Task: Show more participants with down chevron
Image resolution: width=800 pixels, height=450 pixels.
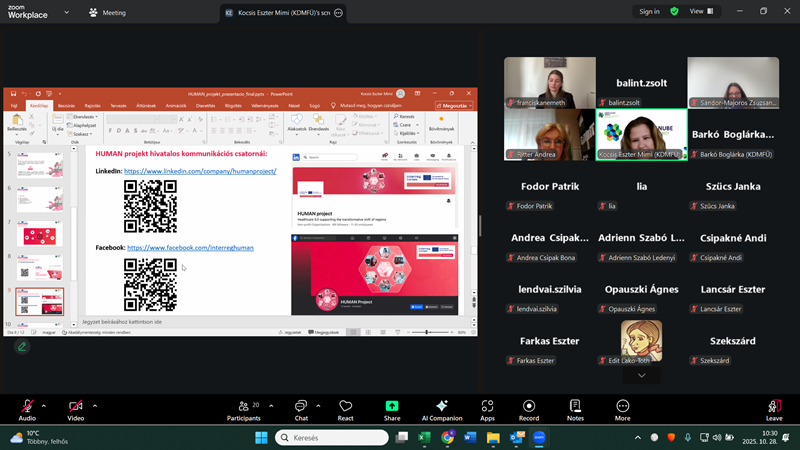Action: click(x=641, y=375)
